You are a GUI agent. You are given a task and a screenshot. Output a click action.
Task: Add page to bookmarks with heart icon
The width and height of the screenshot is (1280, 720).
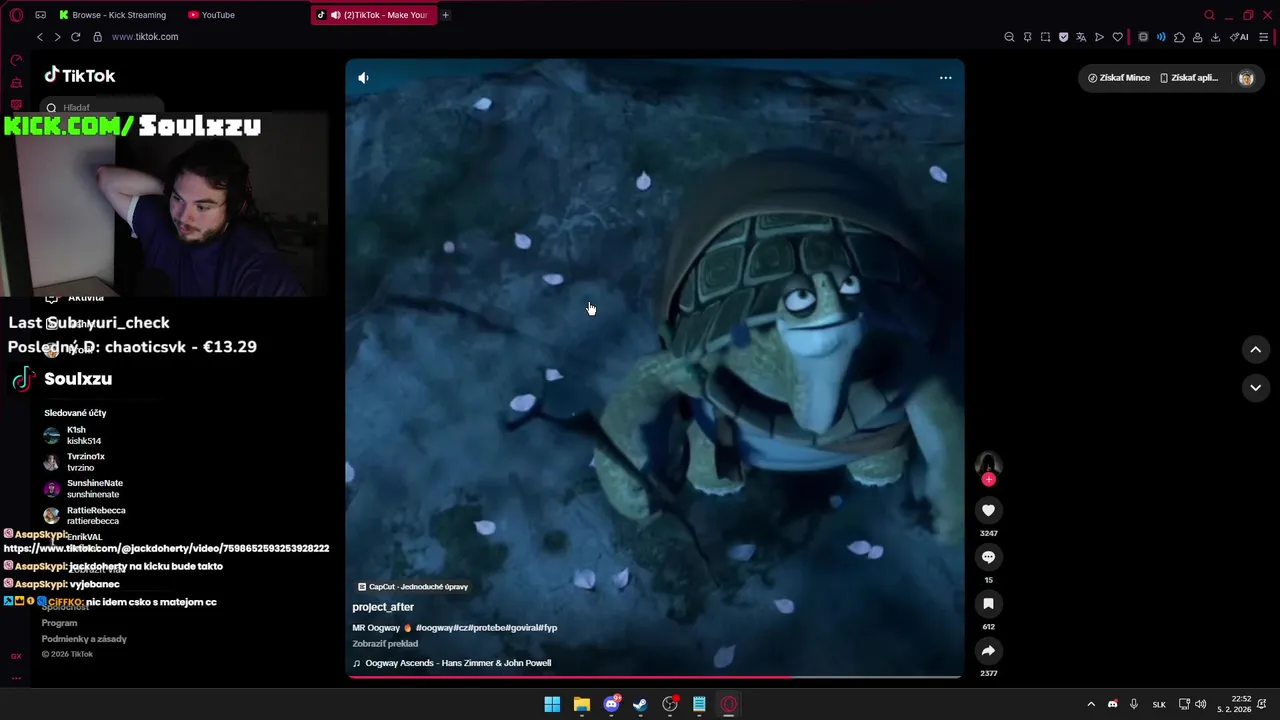click(1117, 37)
